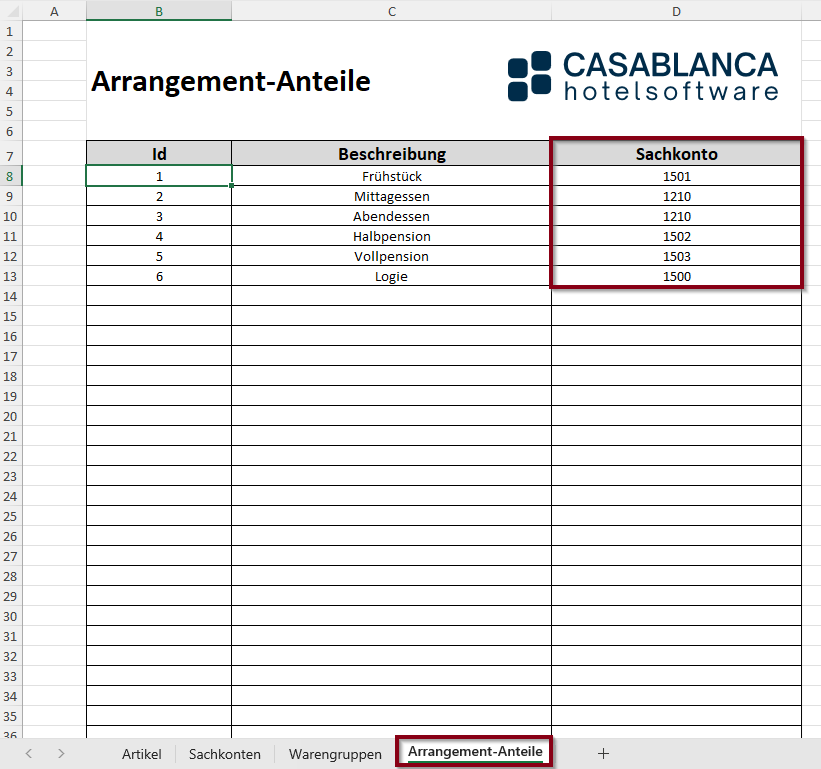
Task: Select the cell containing Mittagessen
Action: [392, 196]
